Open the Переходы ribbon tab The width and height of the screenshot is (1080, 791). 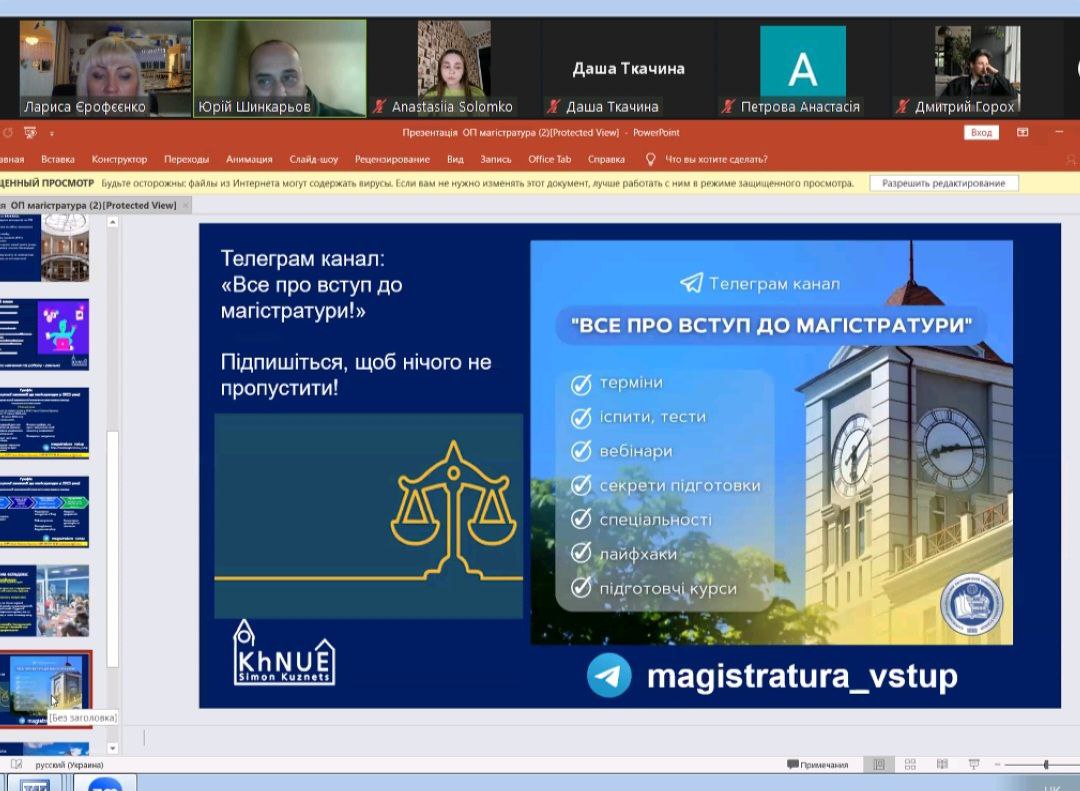pos(186,159)
